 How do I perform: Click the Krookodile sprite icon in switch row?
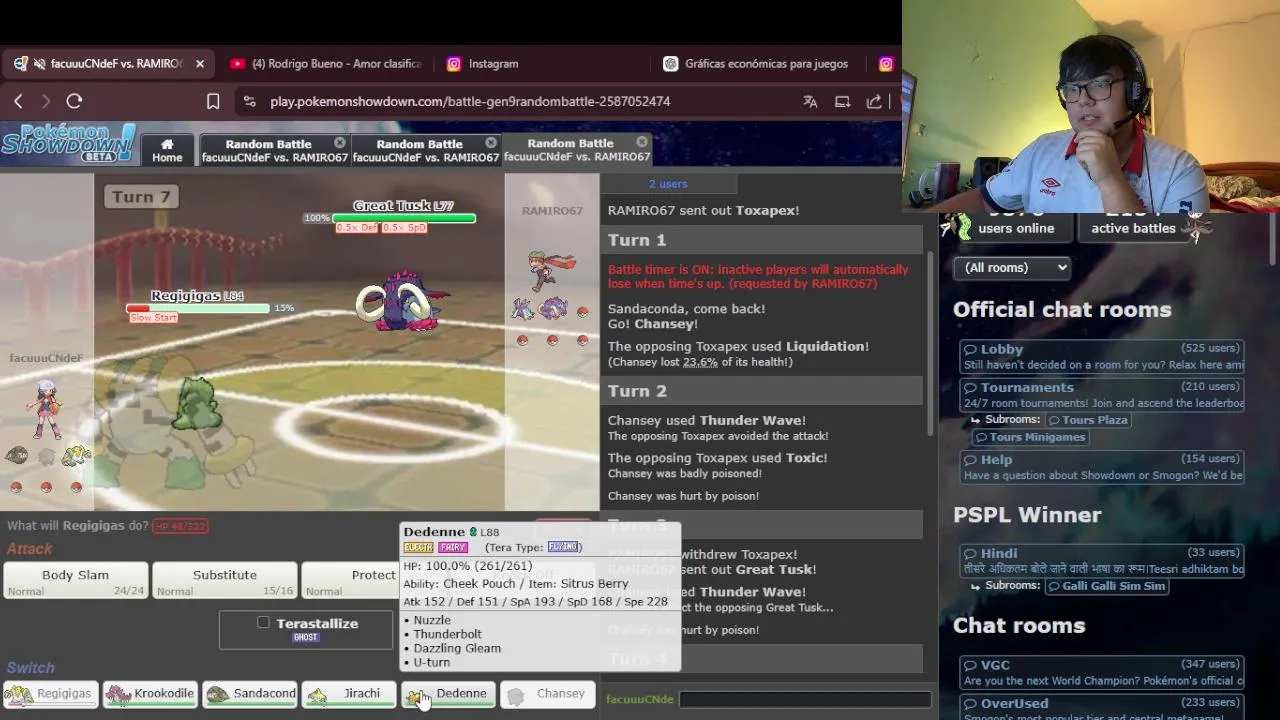tap(119, 694)
